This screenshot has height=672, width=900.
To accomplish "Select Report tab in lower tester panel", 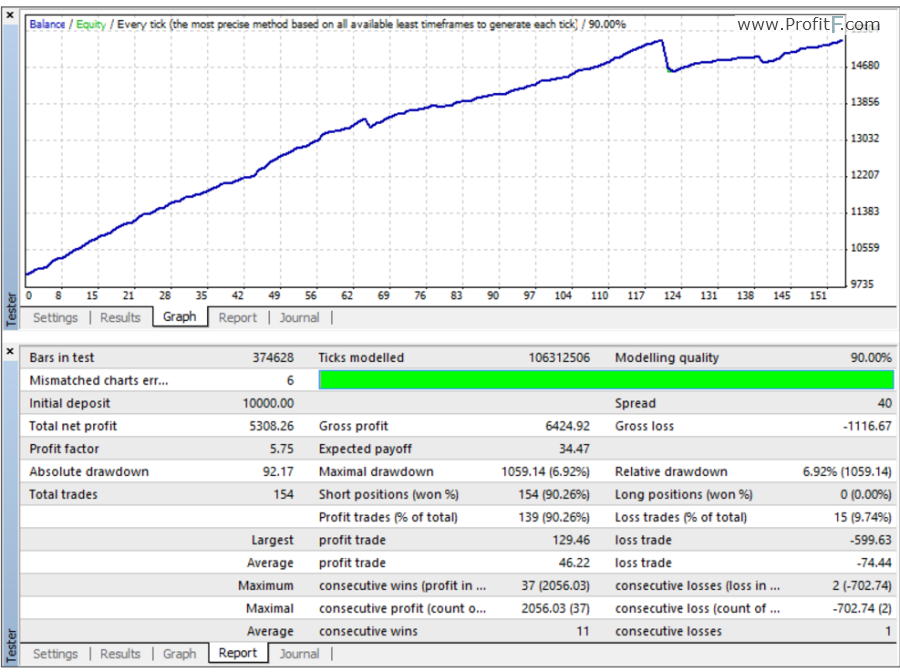I will click(x=238, y=652).
